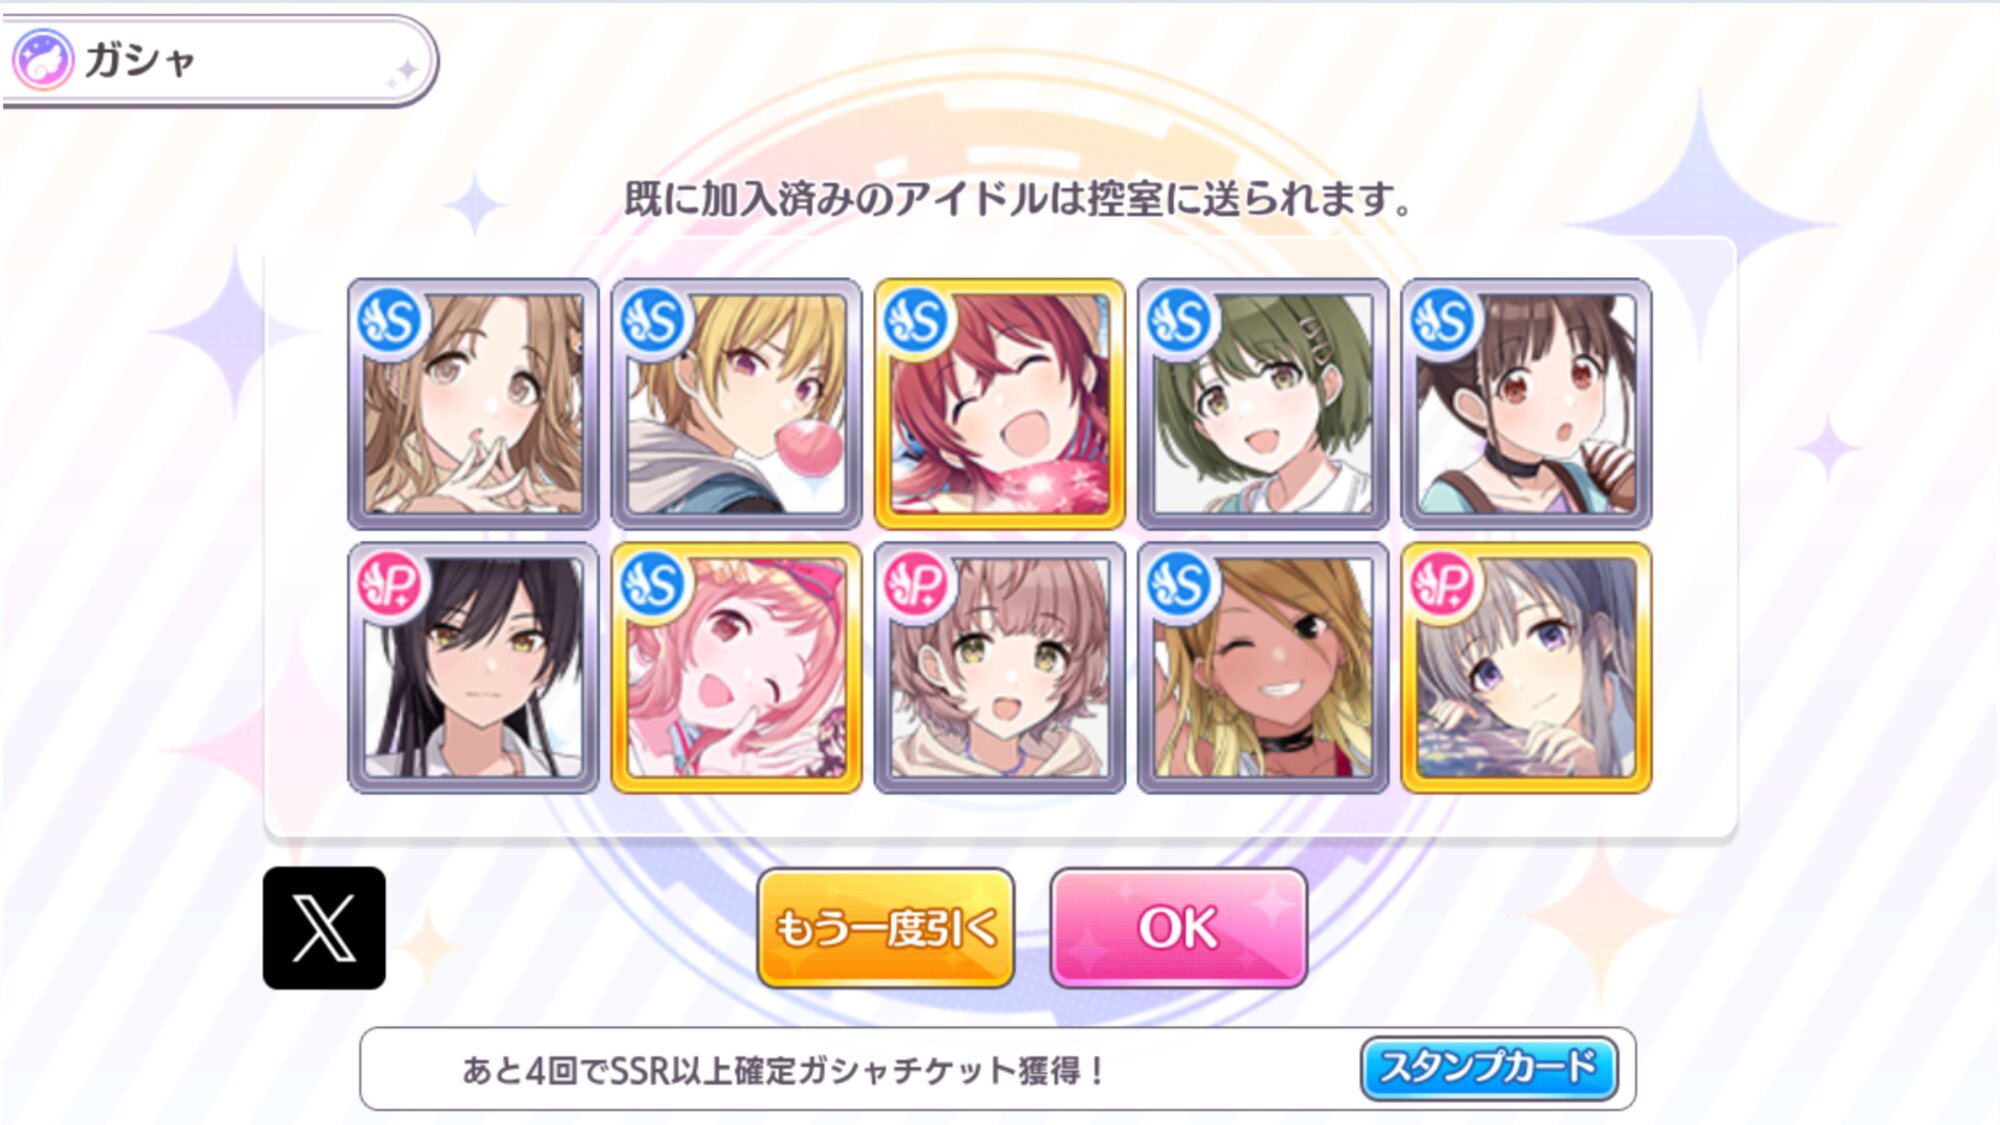The height and width of the screenshot is (1125, 2000).
Task: Click the pink P badge on black-haired card
Action: pos(389,585)
